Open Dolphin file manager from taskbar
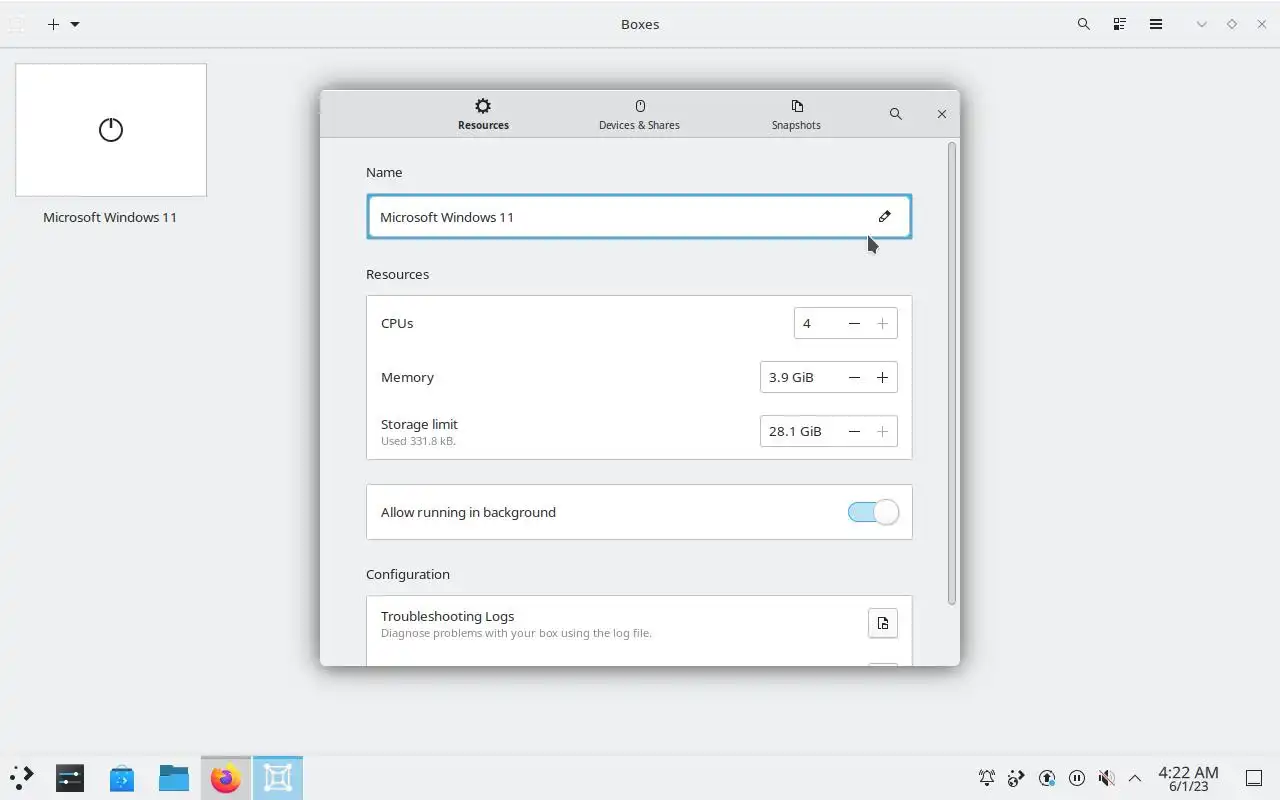The image size is (1280, 800). (x=174, y=778)
